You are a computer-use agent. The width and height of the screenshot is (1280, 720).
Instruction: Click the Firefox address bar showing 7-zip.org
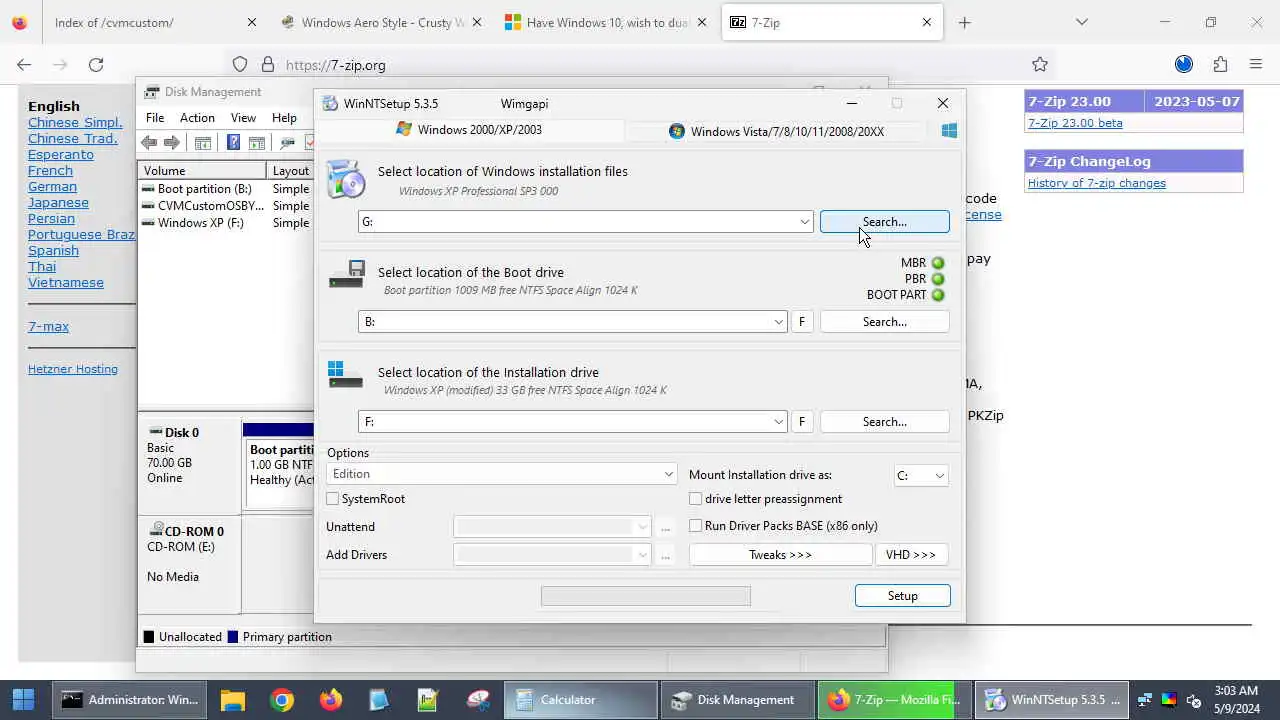point(640,65)
